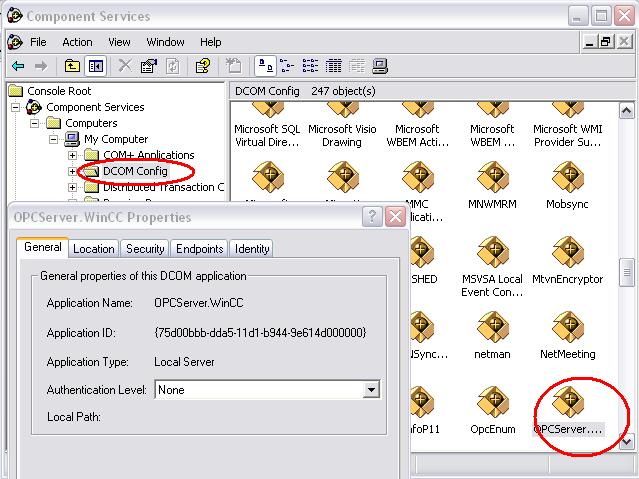This screenshot has height=479, width=639.
Task: Click the computer icon at the toolbar's end
Action: [x=380, y=66]
